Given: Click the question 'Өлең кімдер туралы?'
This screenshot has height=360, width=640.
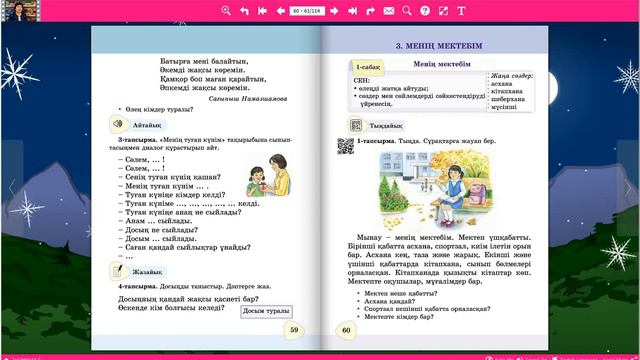Looking at the screenshot, I should [159, 109].
